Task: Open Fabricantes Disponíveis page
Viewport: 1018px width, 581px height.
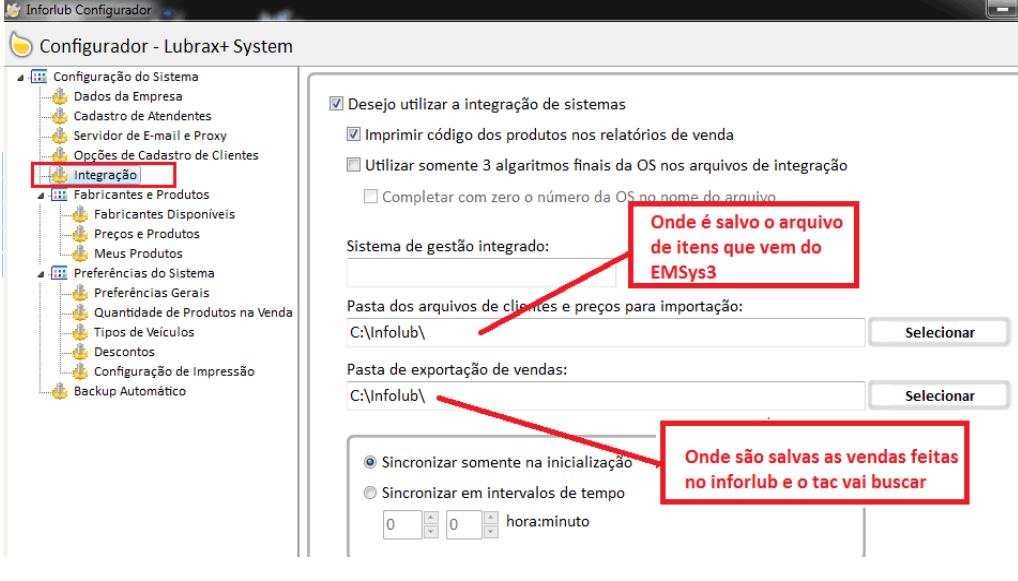Action: [164, 214]
